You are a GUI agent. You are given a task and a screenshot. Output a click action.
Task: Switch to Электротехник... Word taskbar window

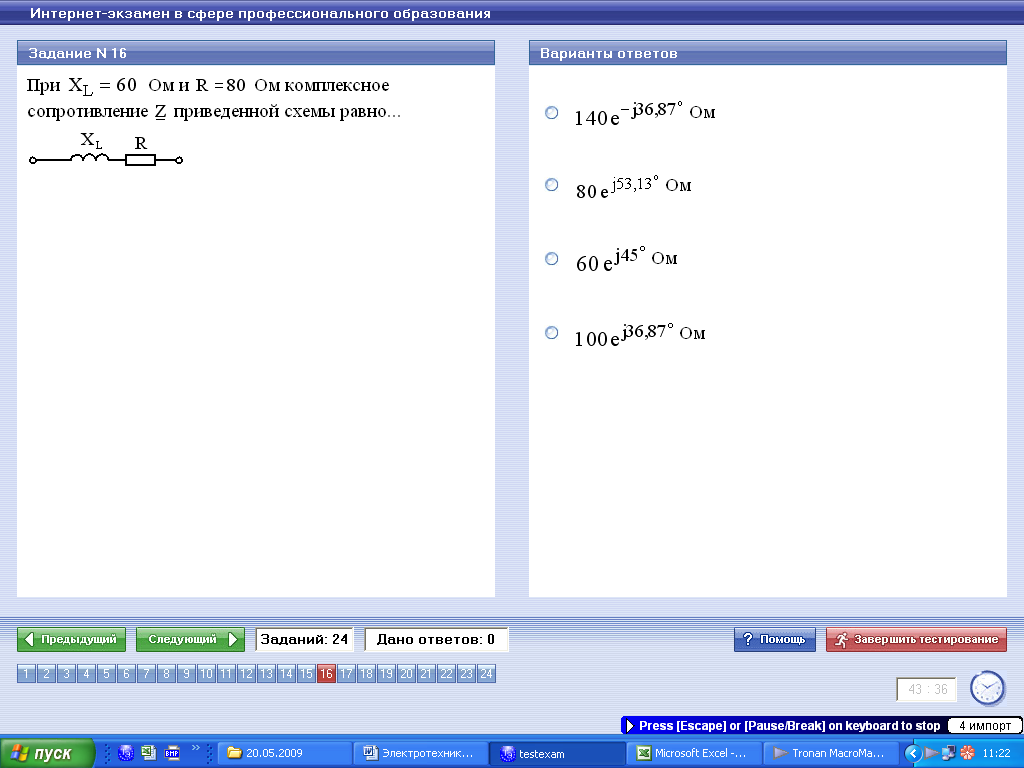click(421, 754)
